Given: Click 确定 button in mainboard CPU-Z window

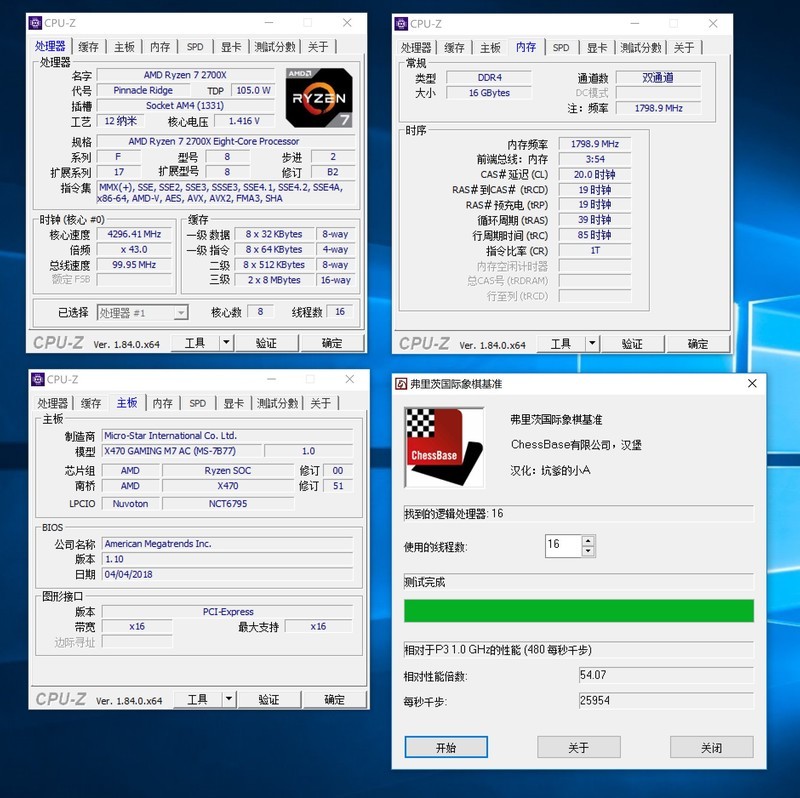Looking at the screenshot, I should (335, 699).
